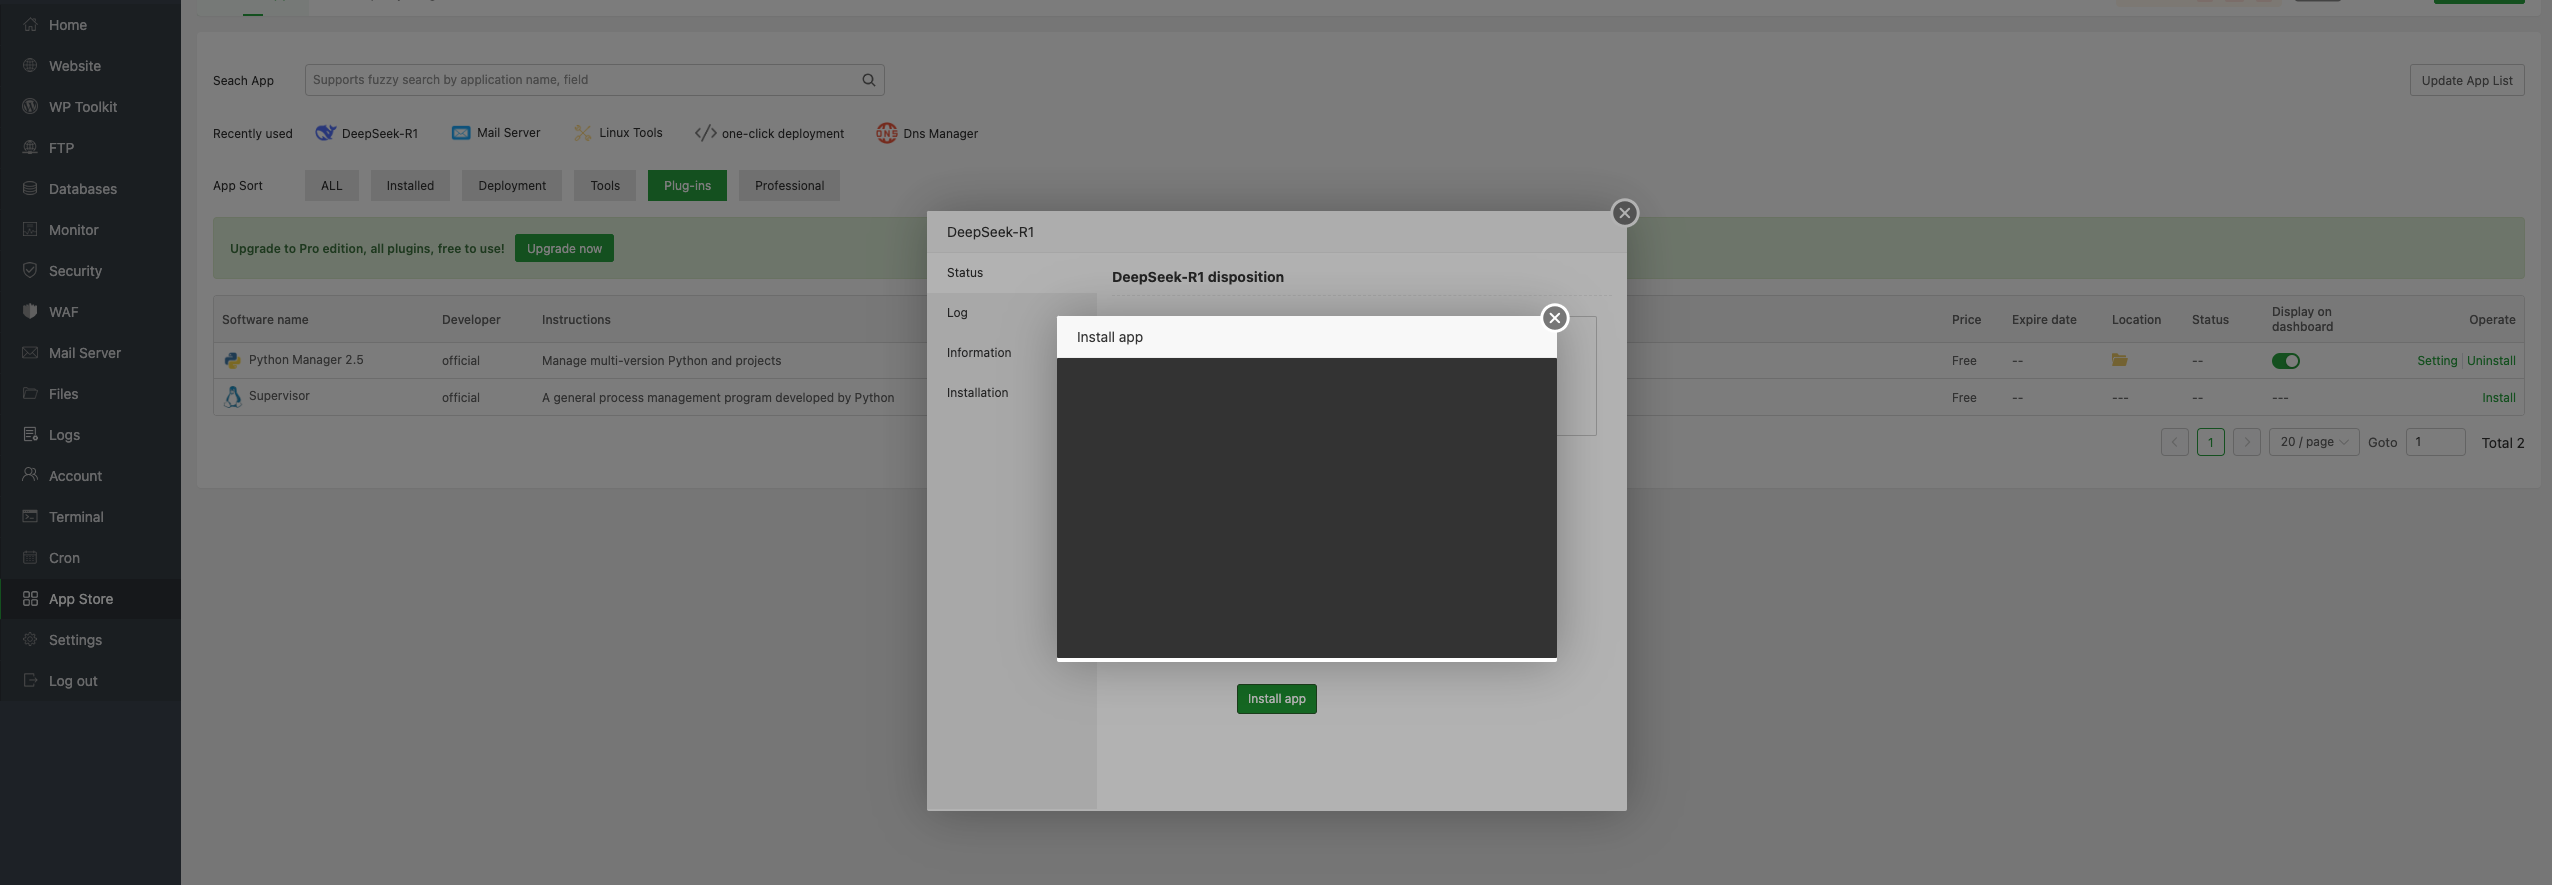This screenshot has width=2552, height=885.
Task: Click the search magnifier icon
Action: pyautogui.click(x=869, y=80)
